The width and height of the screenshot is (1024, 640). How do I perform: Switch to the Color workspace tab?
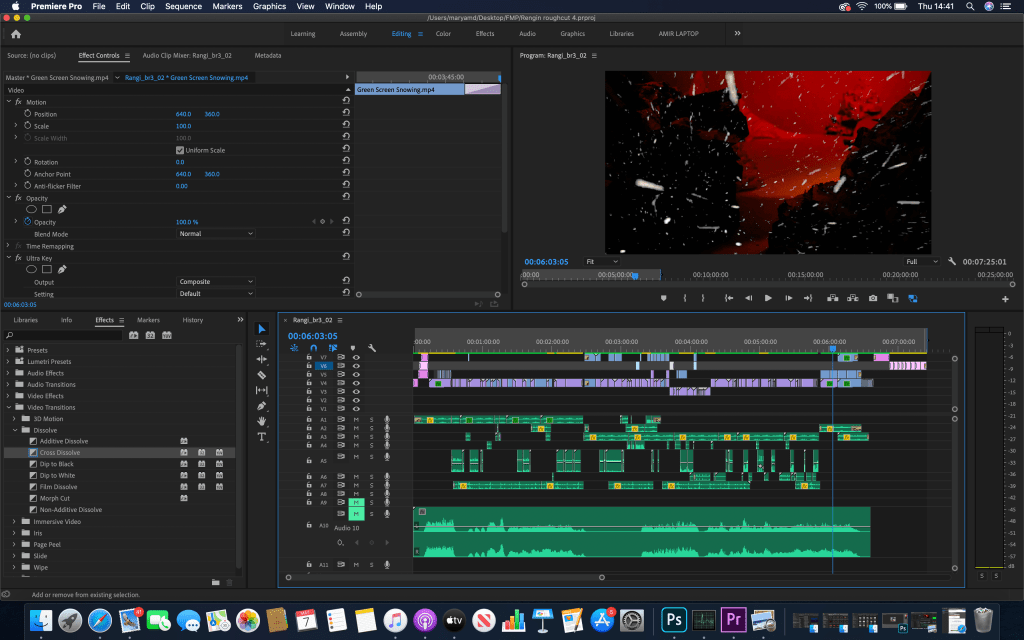tap(443, 34)
